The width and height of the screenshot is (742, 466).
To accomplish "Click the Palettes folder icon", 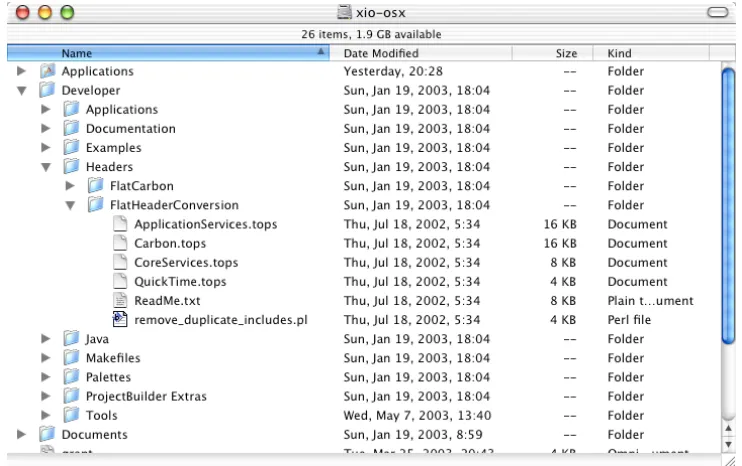I will (x=71, y=377).
